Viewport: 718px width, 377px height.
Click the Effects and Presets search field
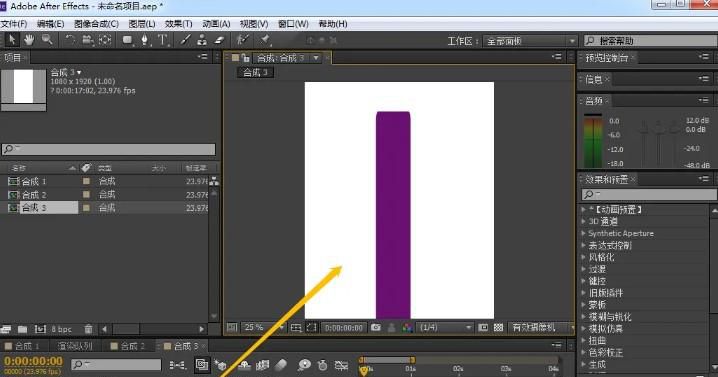(649, 195)
